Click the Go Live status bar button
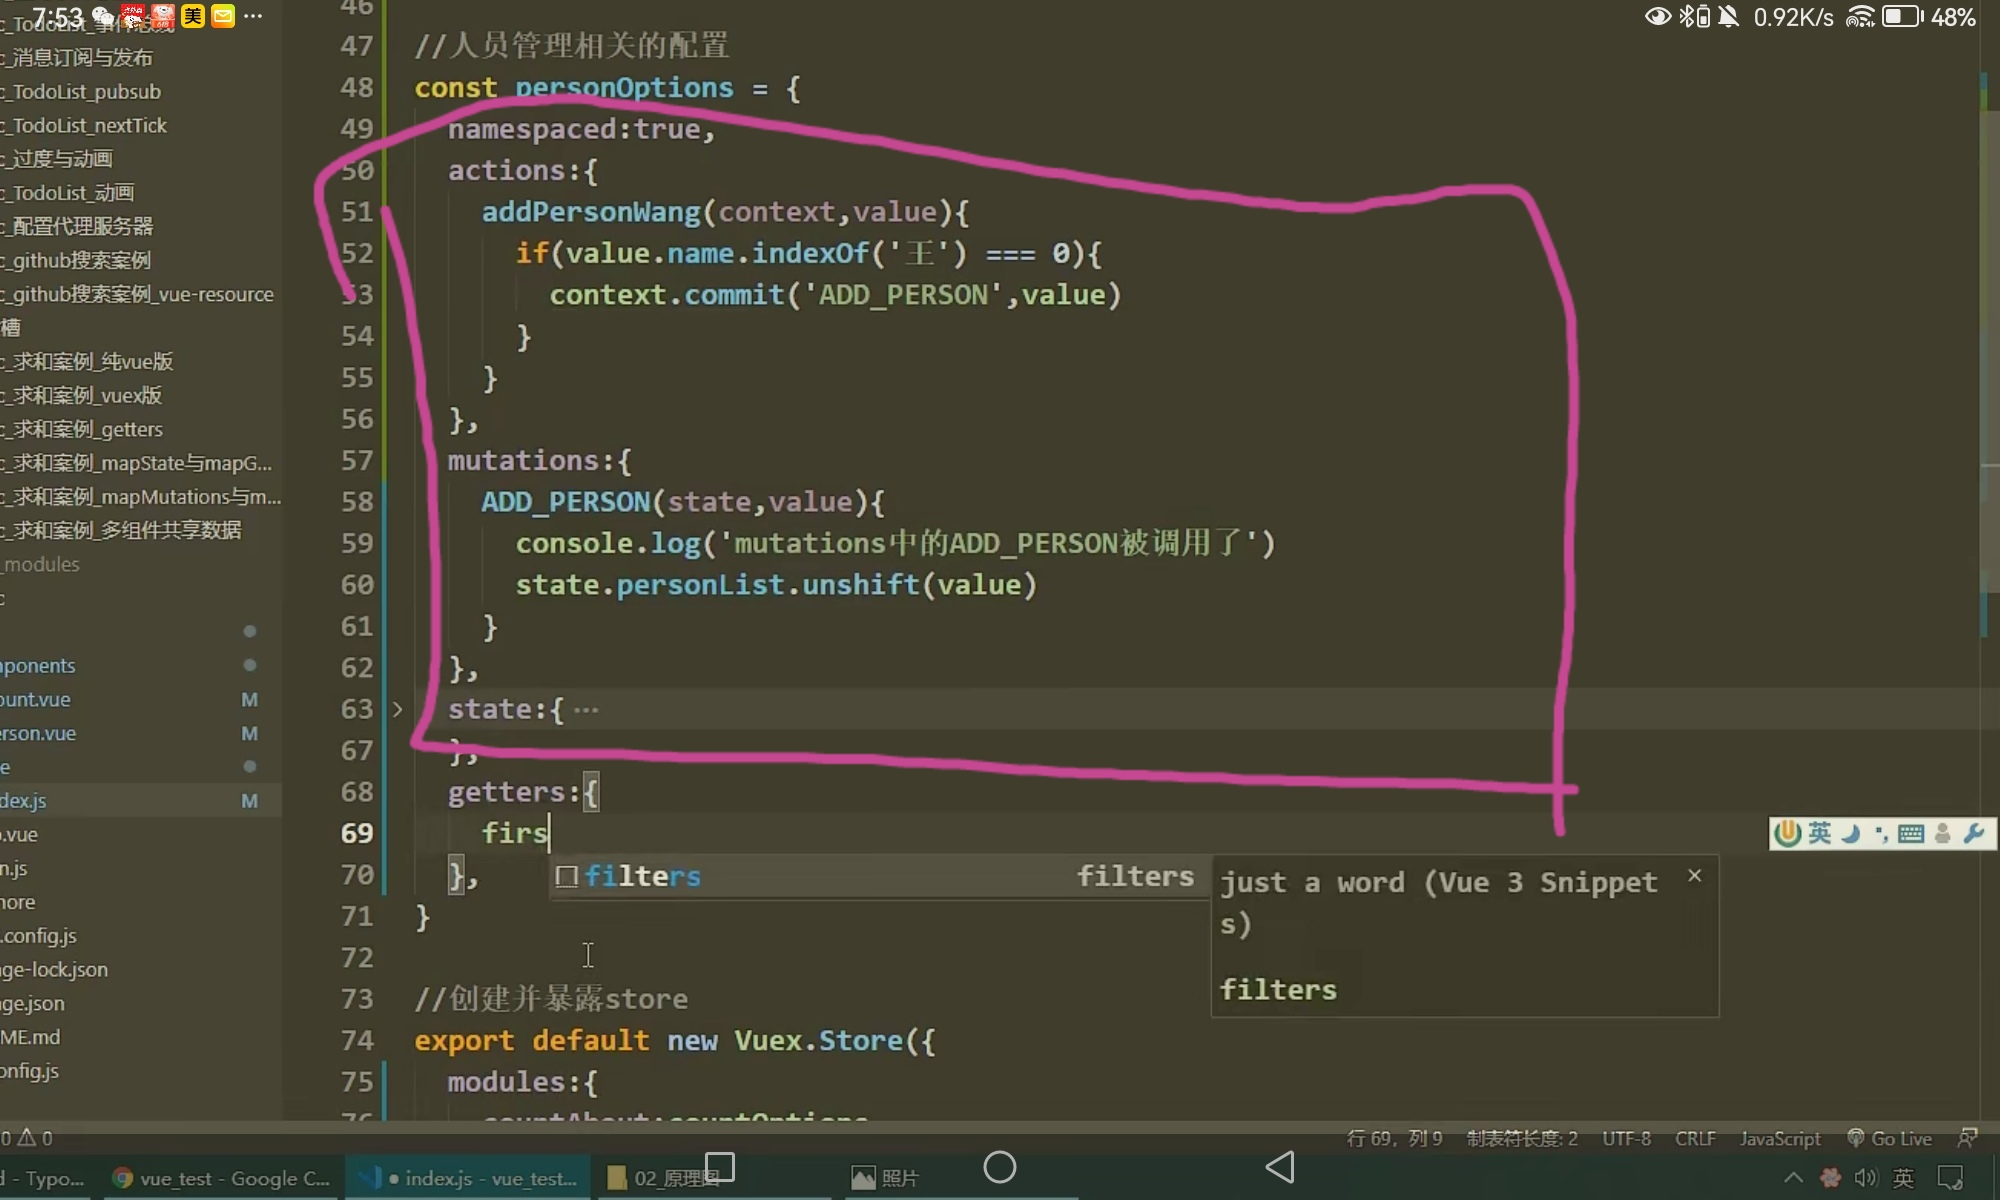This screenshot has width=2000, height=1200. (1890, 1138)
